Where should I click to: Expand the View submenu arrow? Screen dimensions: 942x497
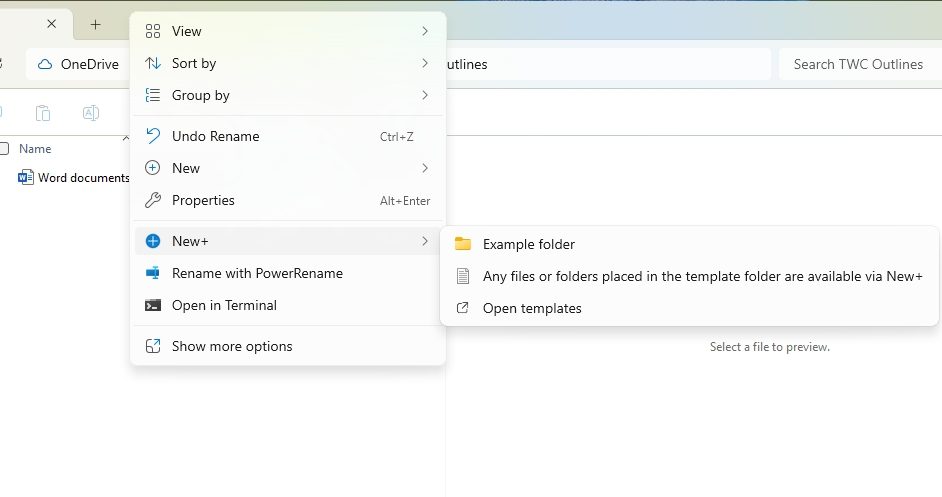pos(424,31)
